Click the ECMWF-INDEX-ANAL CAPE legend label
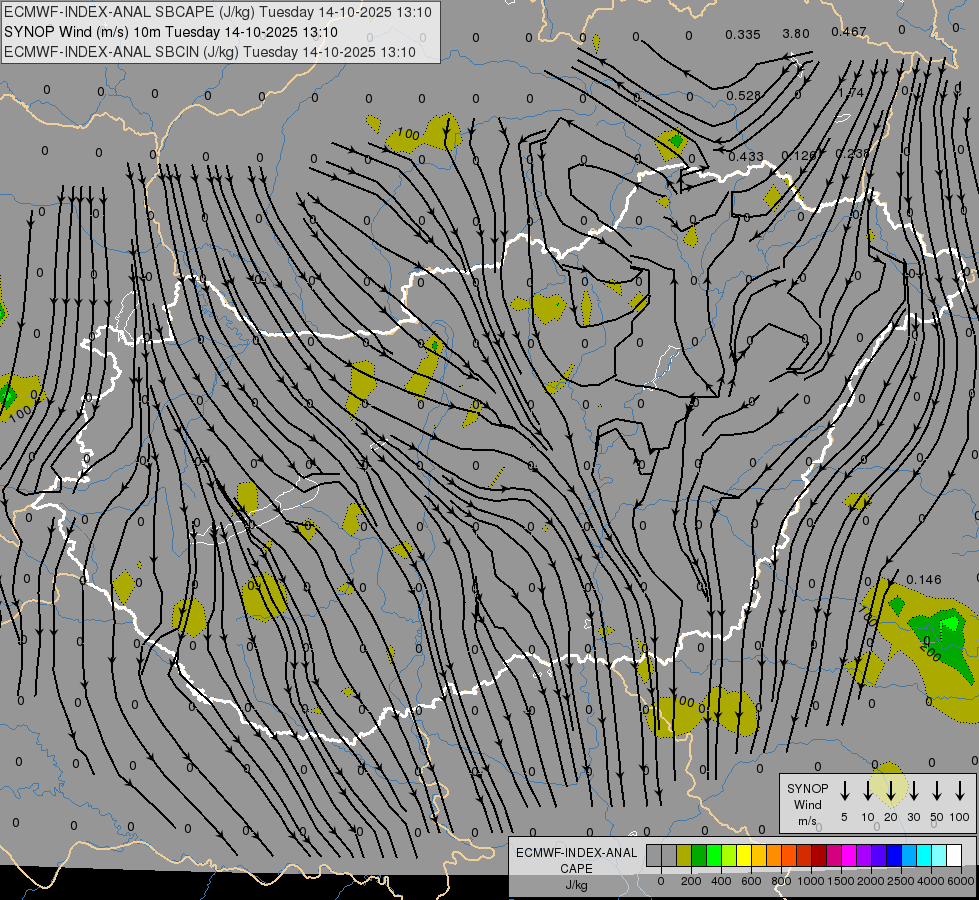This screenshot has height=900, width=979. (x=576, y=860)
